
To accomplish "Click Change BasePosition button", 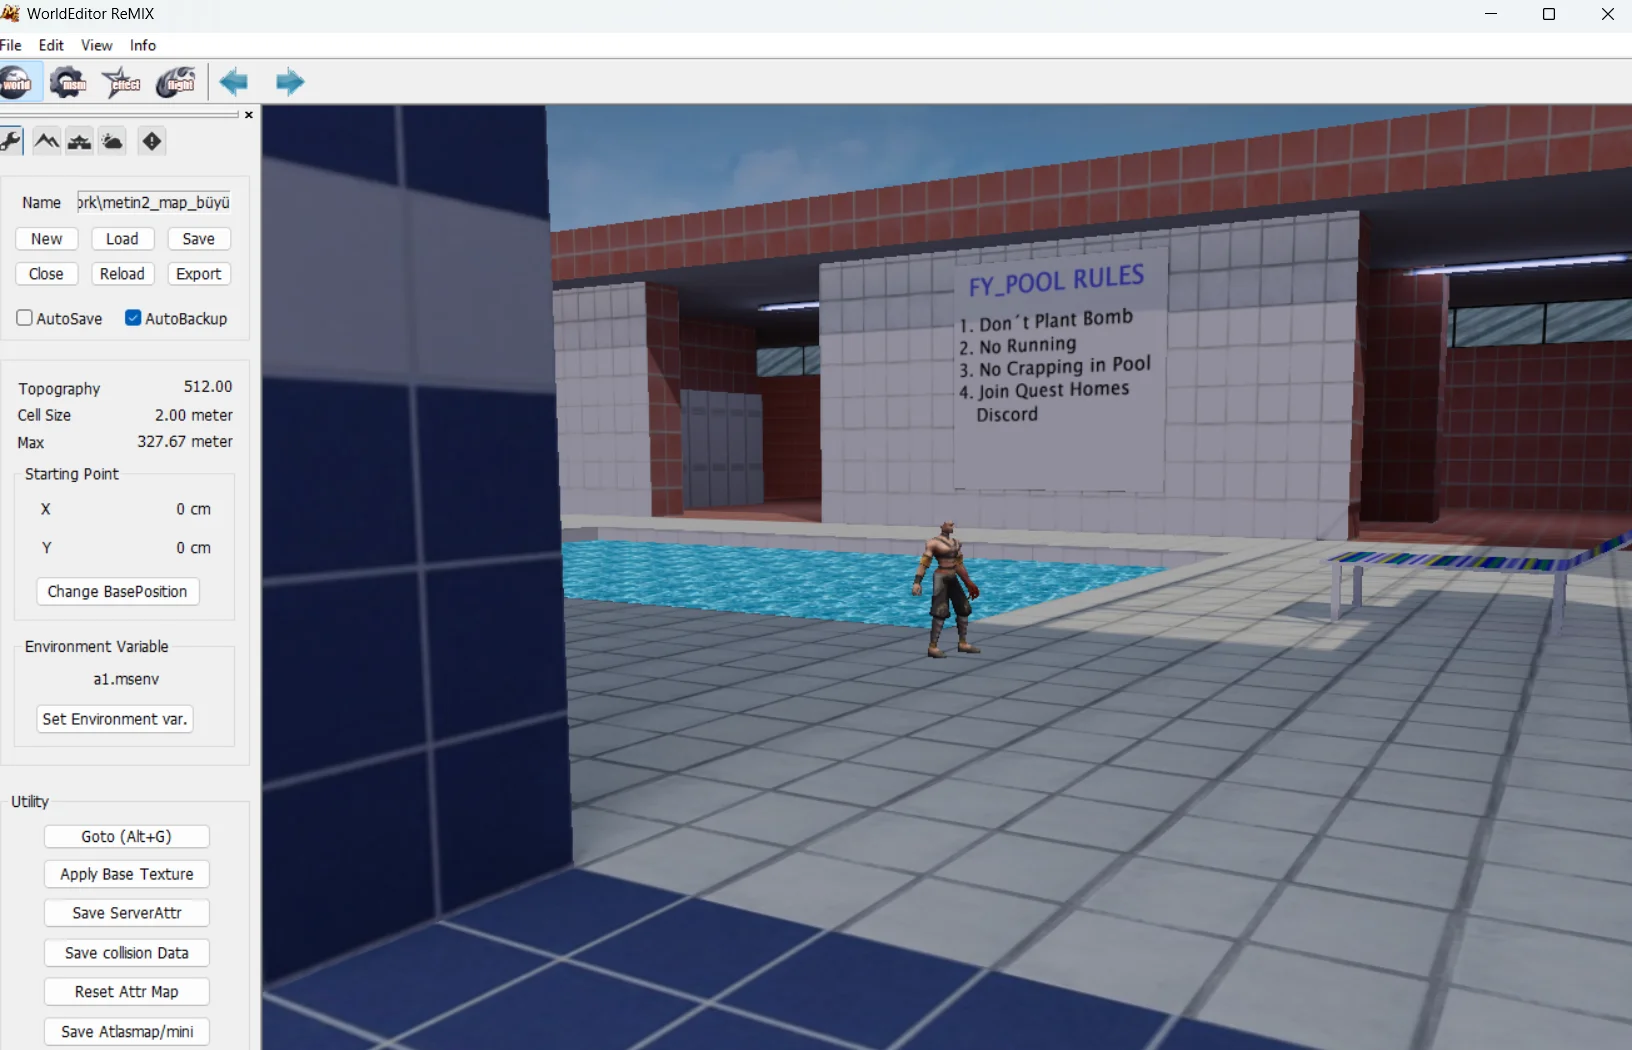I will pyautogui.click(x=117, y=592).
